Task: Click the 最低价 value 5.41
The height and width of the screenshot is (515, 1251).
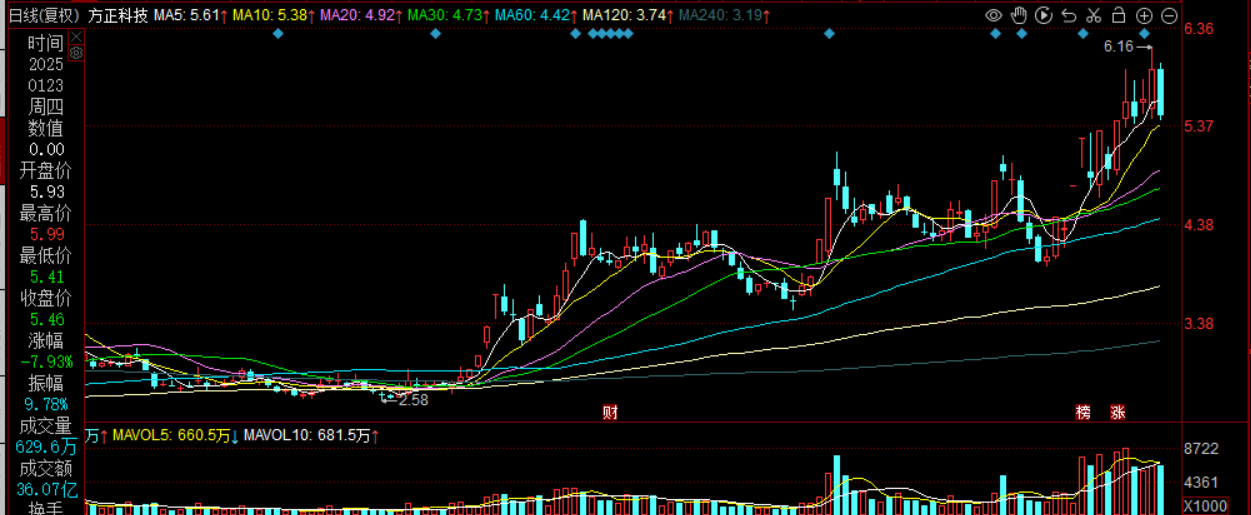Action: click(x=45, y=277)
